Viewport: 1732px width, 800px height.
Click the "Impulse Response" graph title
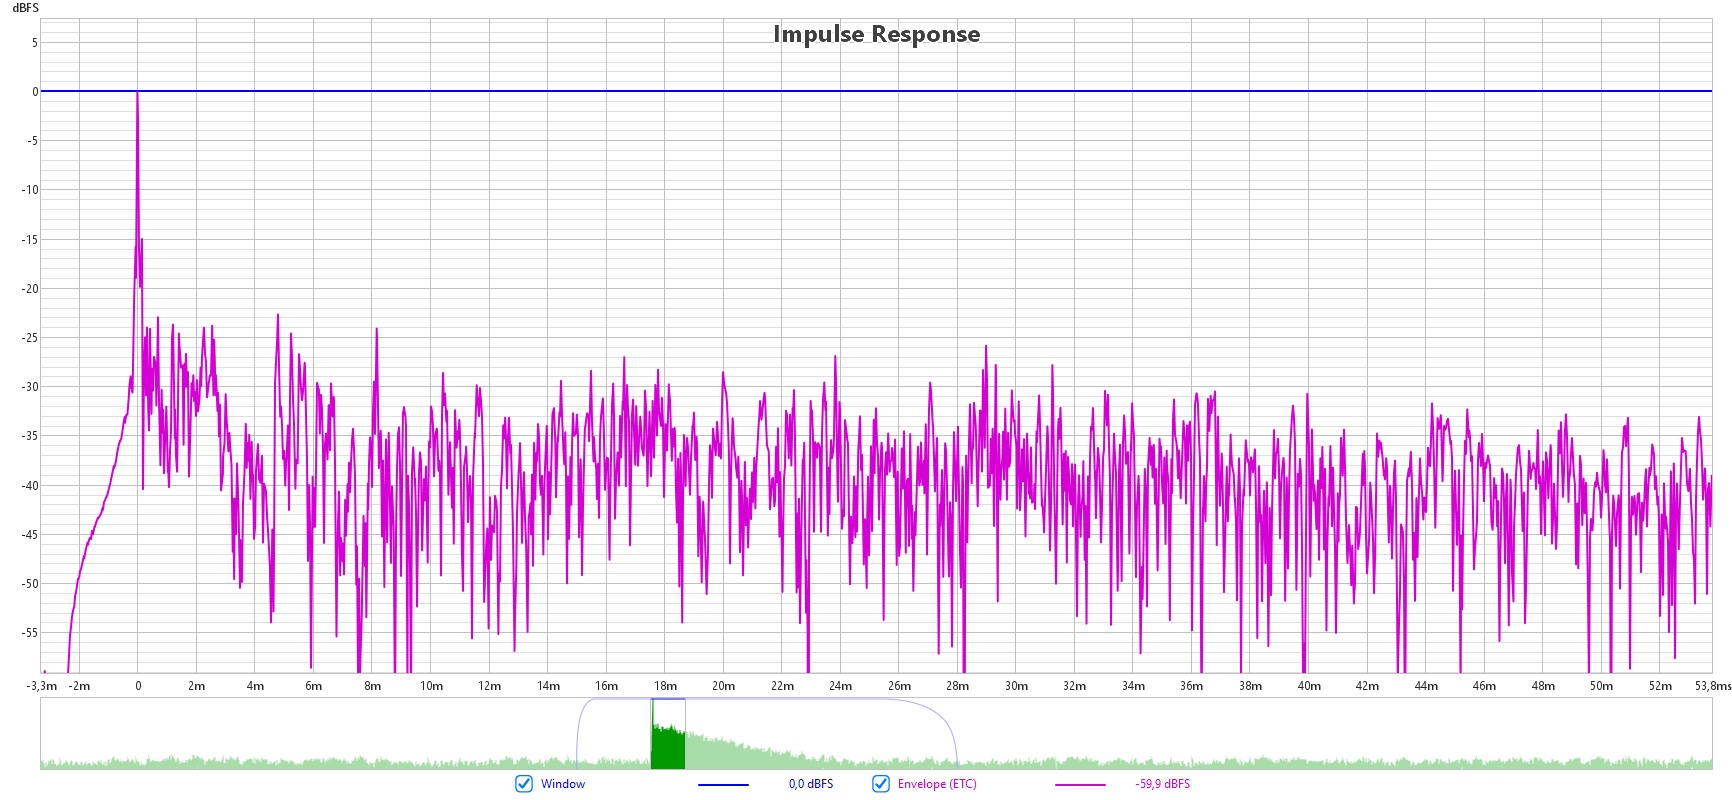pyautogui.click(x=877, y=34)
